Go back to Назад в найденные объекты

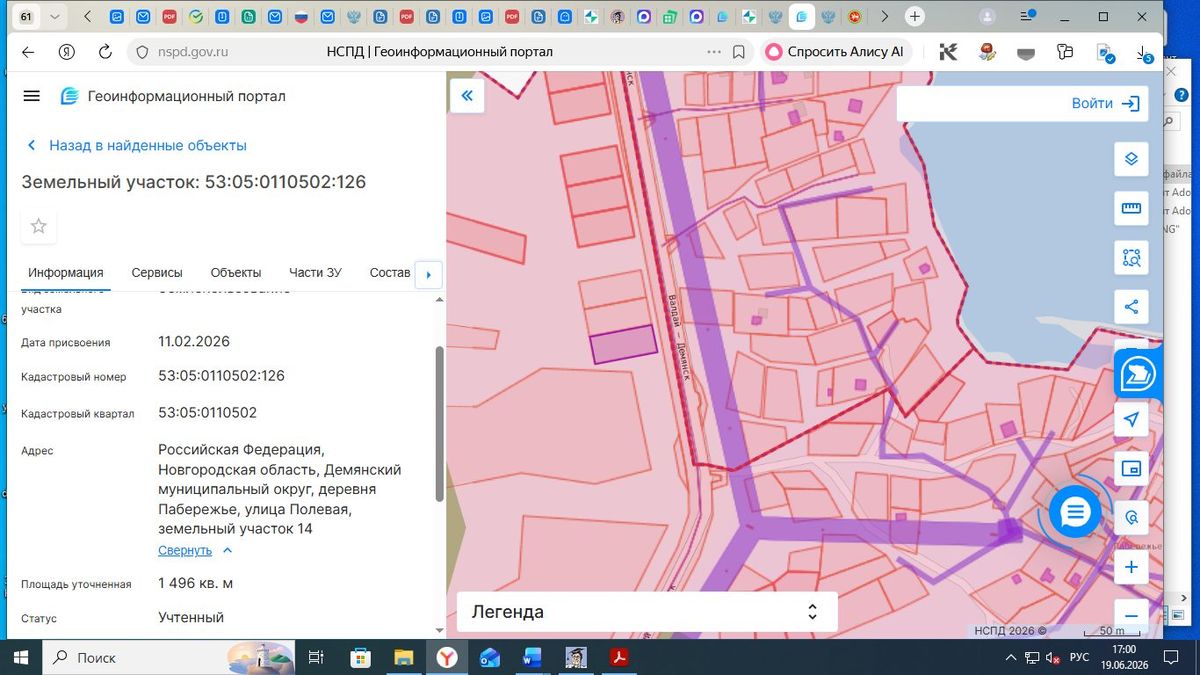pyautogui.click(x=137, y=145)
